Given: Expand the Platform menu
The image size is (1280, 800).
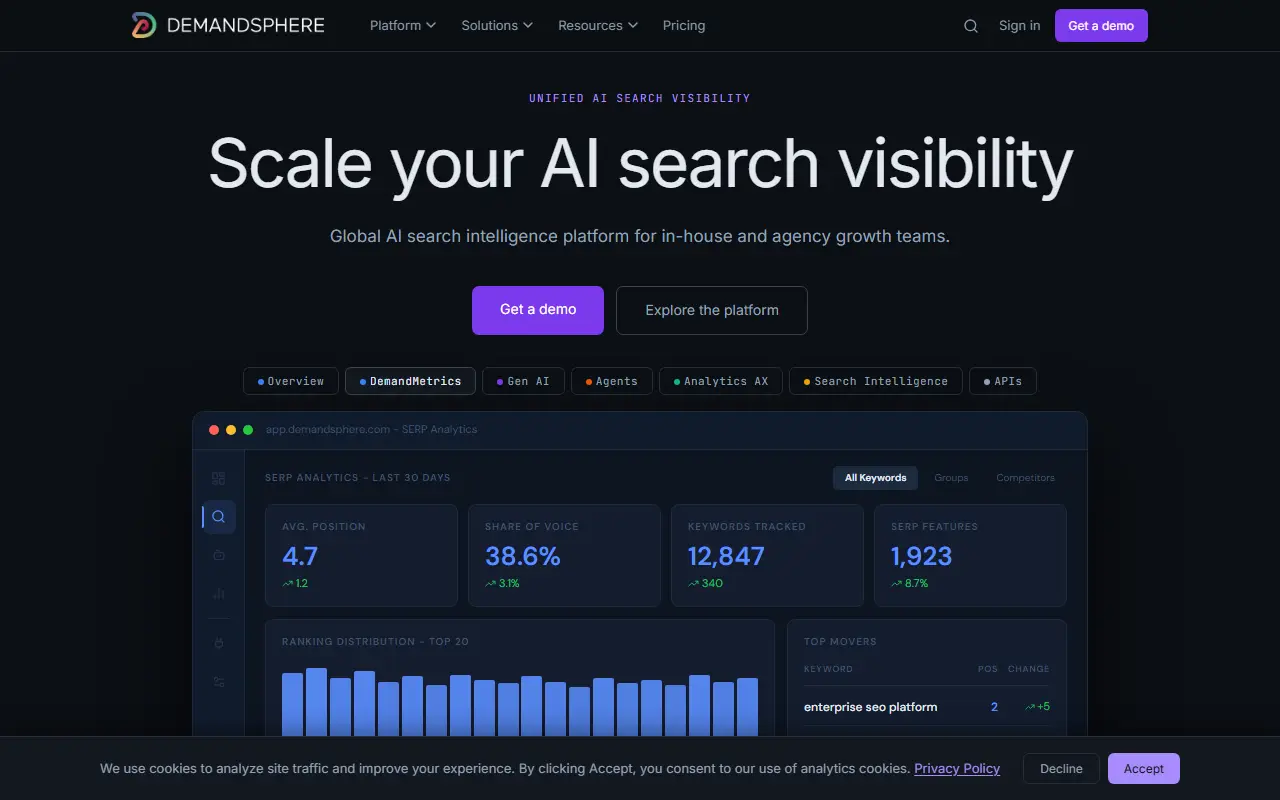Looking at the screenshot, I should (x=403, y=26).
